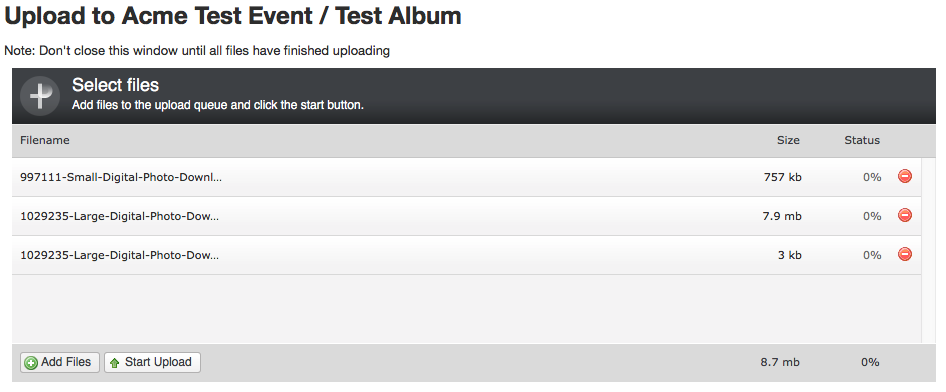Viewport: 946px width, 392px height.
Task: Click the green plus icon on Add Files
Action: coord(31,363)
